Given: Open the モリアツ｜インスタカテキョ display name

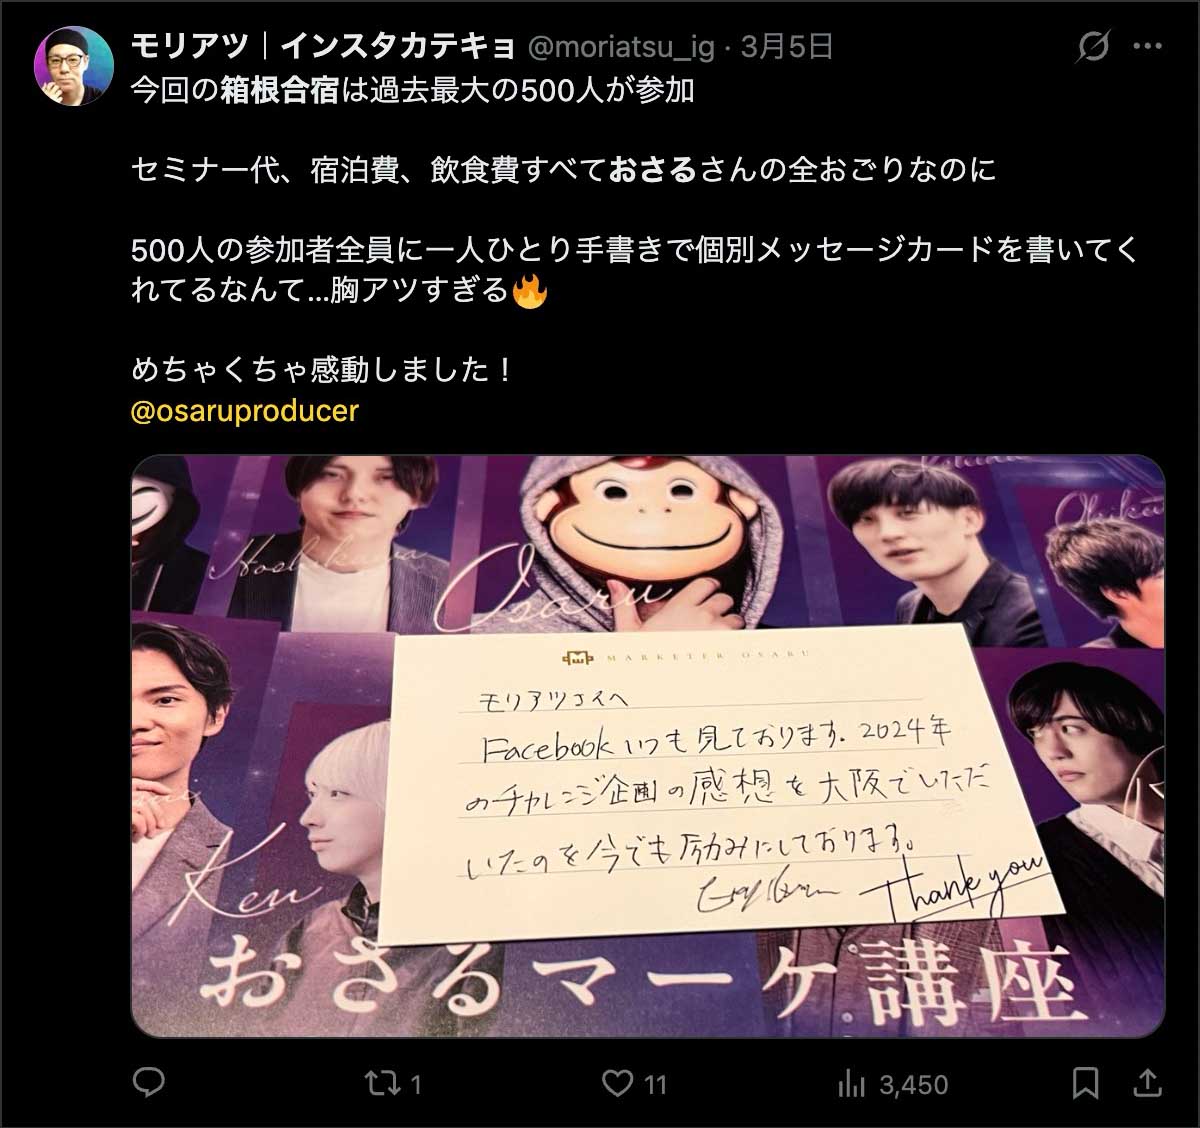Looking at the screenshot, I should coord(323,46).
